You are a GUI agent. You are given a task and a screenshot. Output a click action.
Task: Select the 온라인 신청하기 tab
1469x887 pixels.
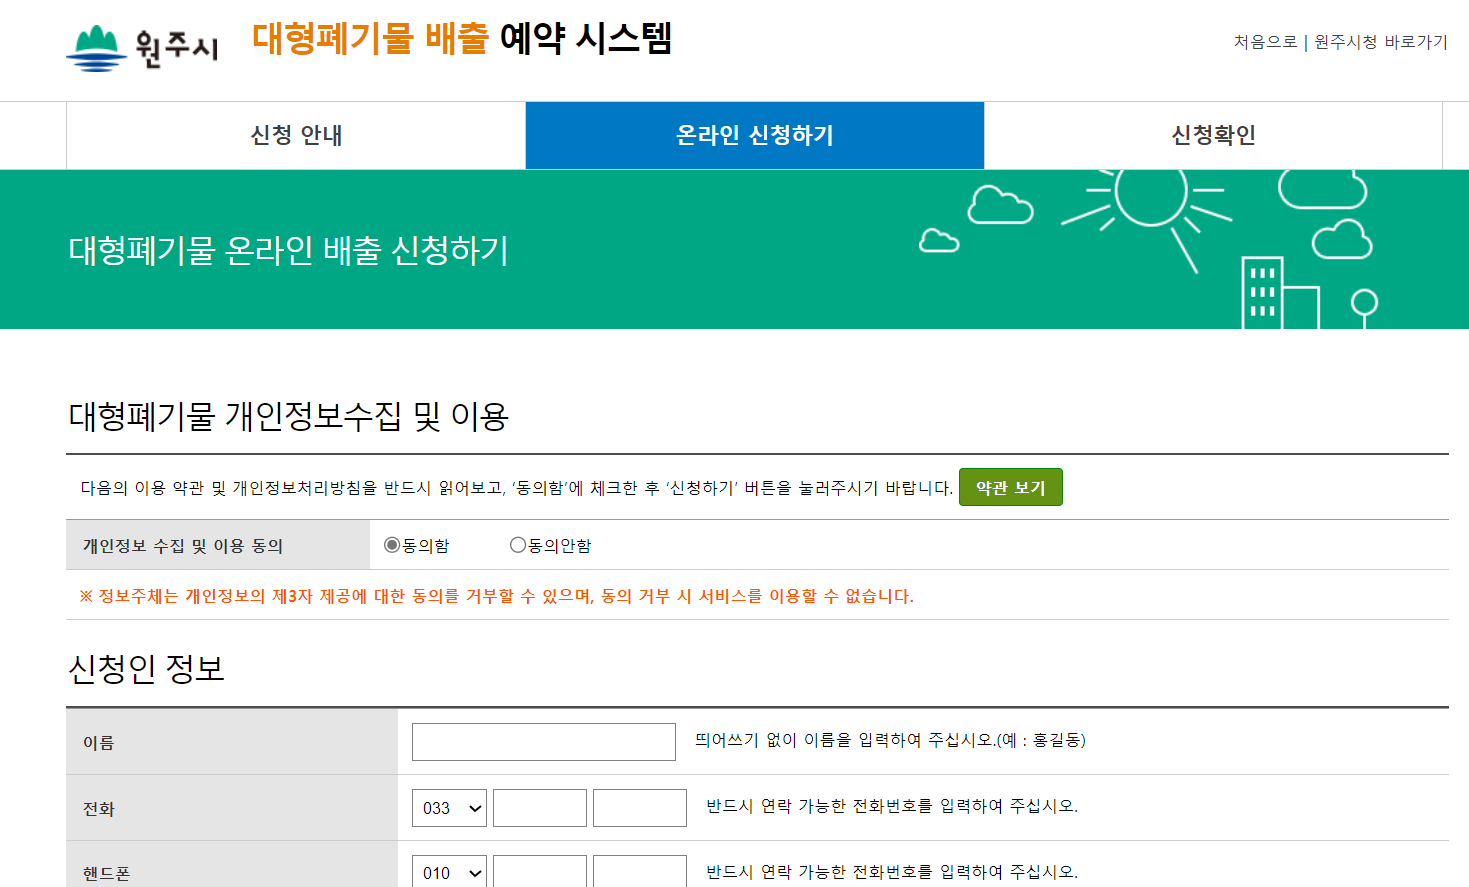tap(754, 135)
